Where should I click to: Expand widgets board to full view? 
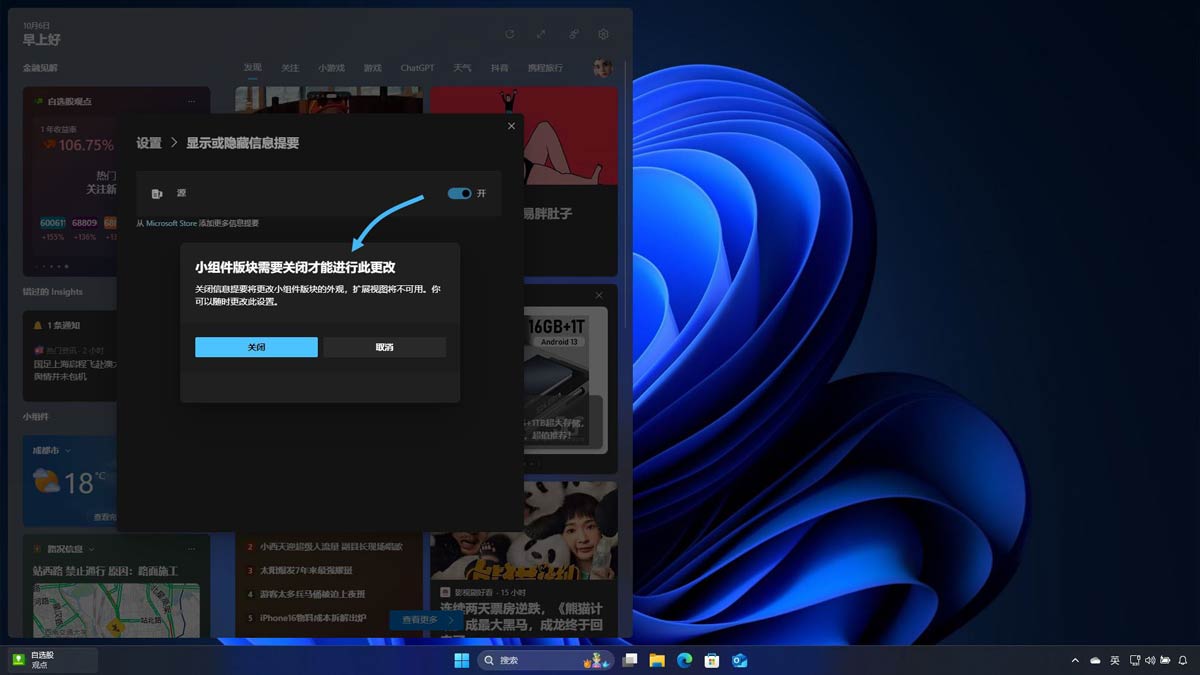(541, 34)
